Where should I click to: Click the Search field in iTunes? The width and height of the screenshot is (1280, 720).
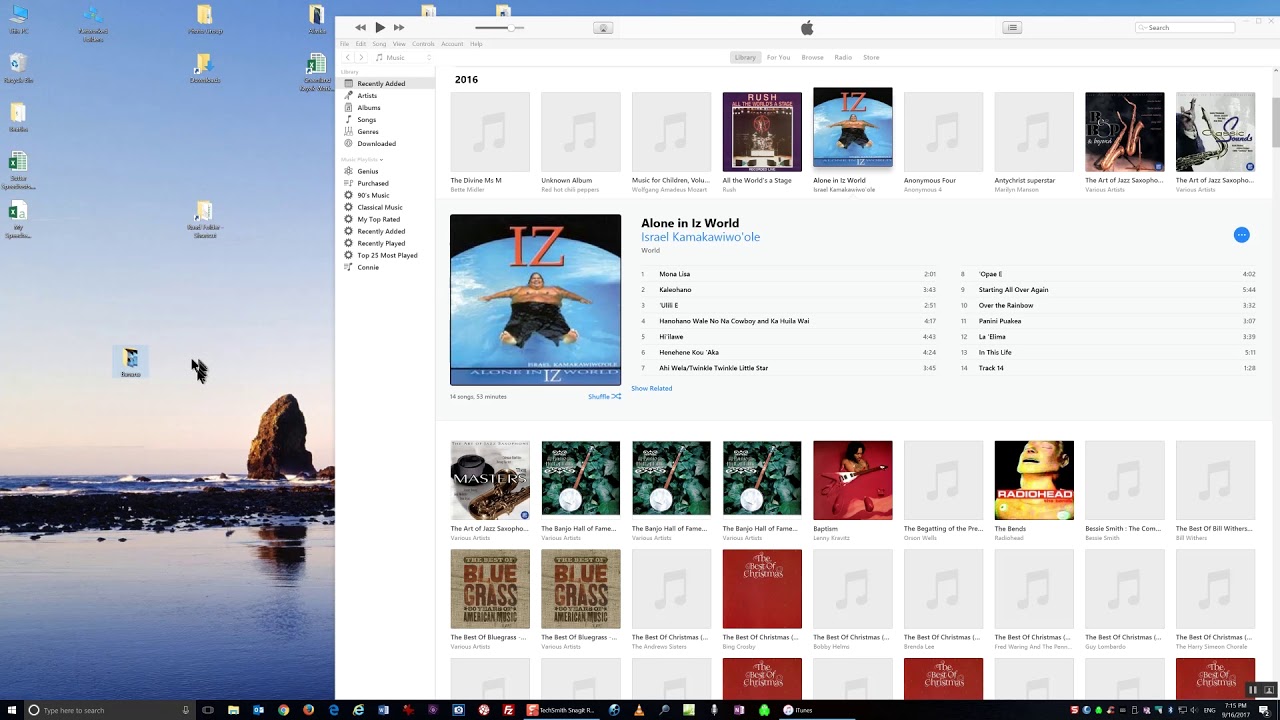click(x=1185, y=28)
